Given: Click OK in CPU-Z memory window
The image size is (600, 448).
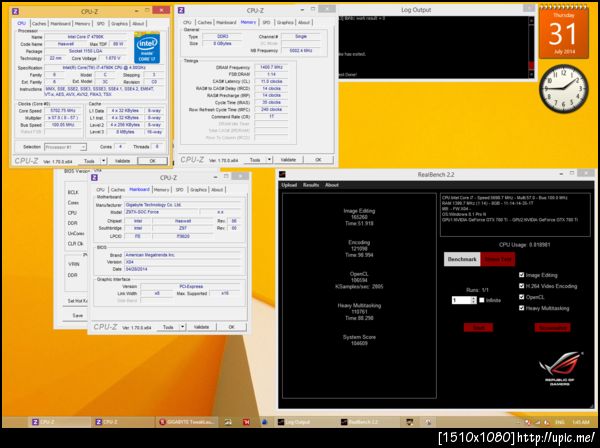Looking at the screenshot, I should [318, 160].
